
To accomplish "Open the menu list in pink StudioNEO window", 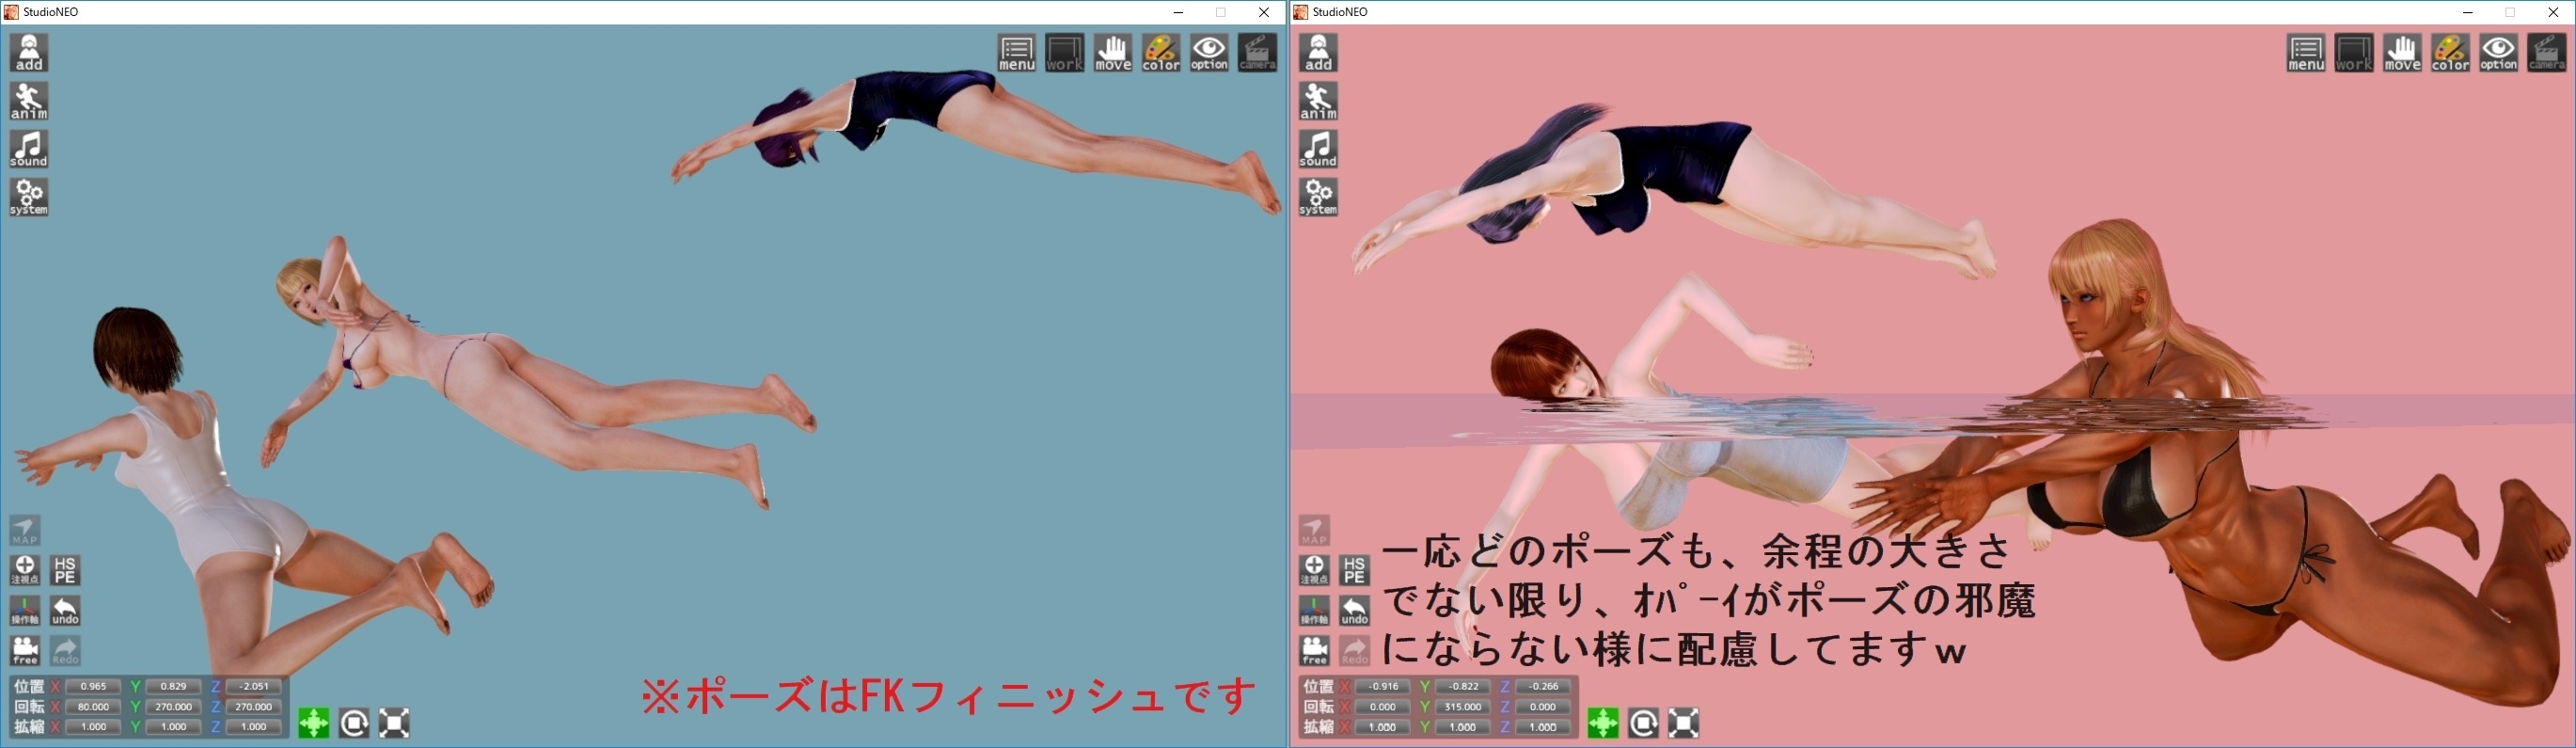I will pos(2306,53).
